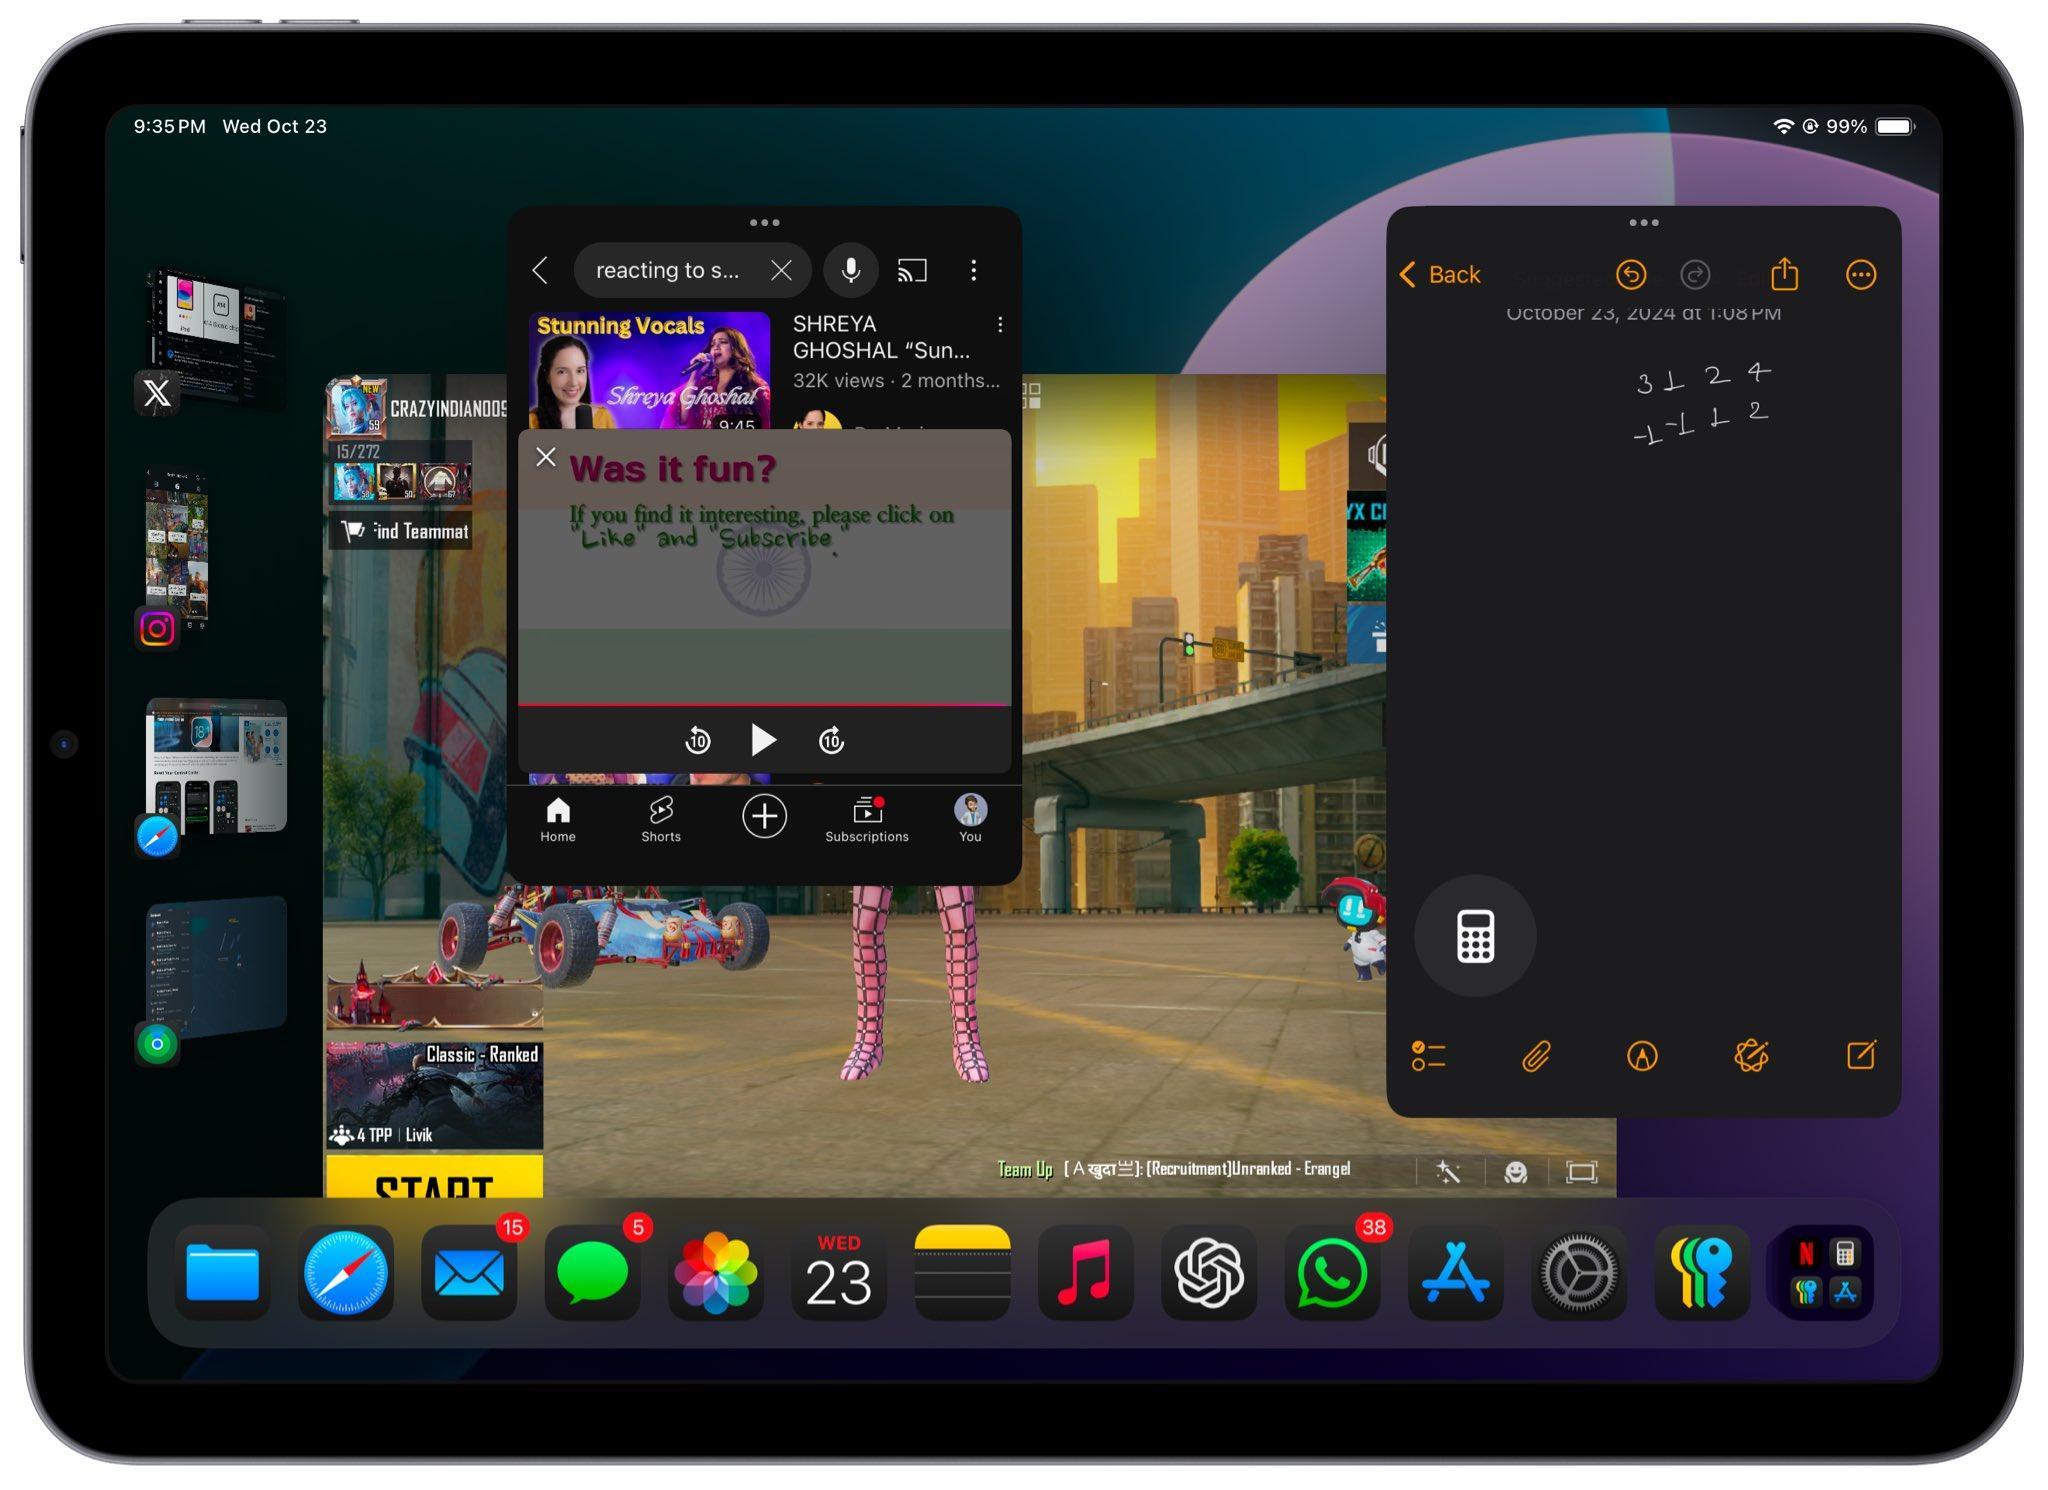Select the YouTube search field
This screenshot has height=1490, width=2048.
tap(692, 270)
